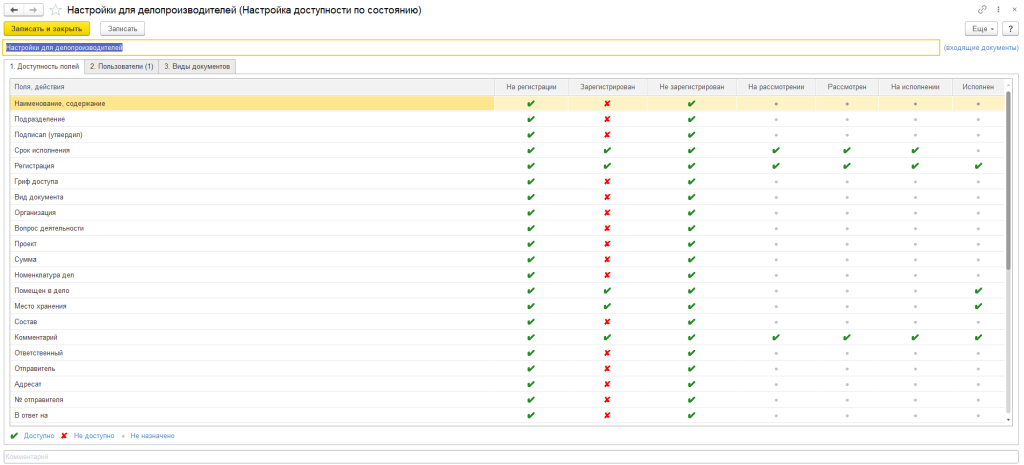Open the 3. Виды документов tab

click(197, 66)
